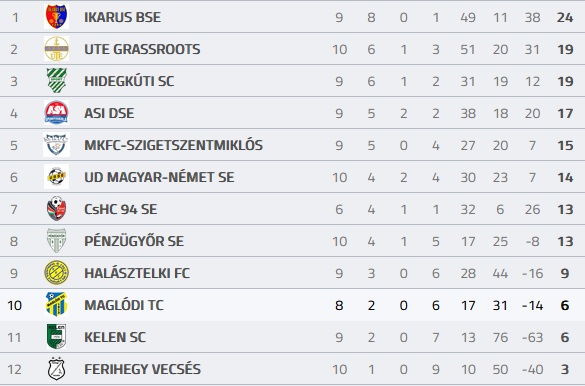
Task: Open the CsHC 94 SE crest
Action: (56, 209)
